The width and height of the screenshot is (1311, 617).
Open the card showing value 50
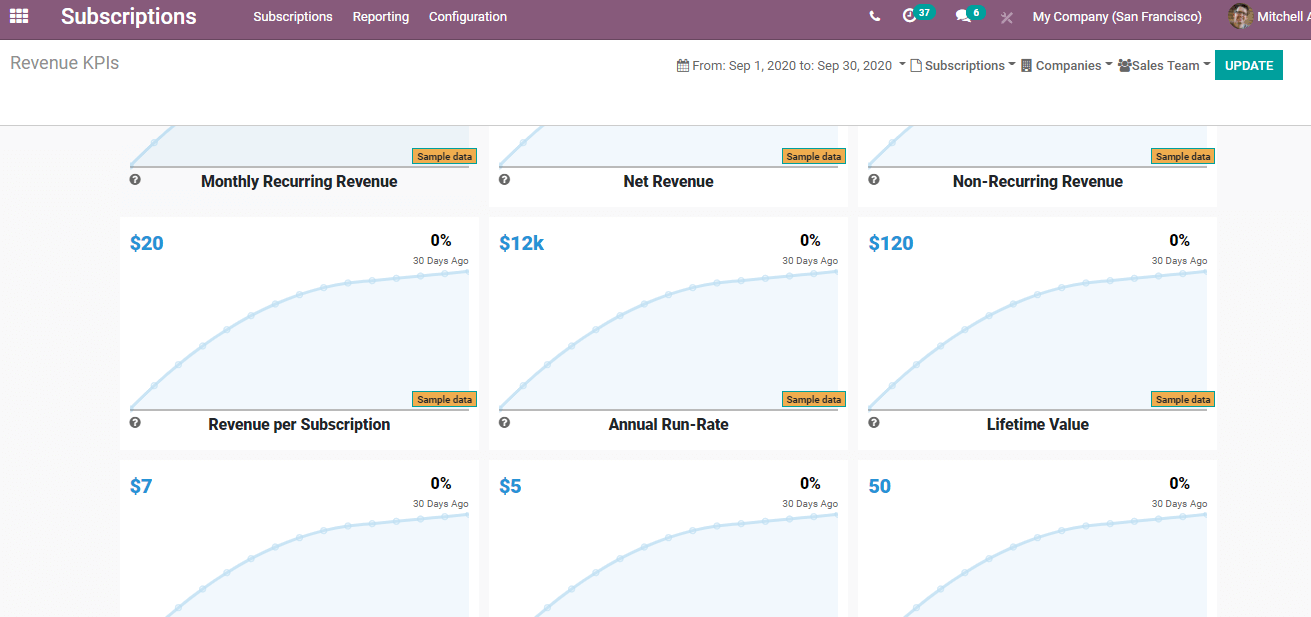point(1037,538)
